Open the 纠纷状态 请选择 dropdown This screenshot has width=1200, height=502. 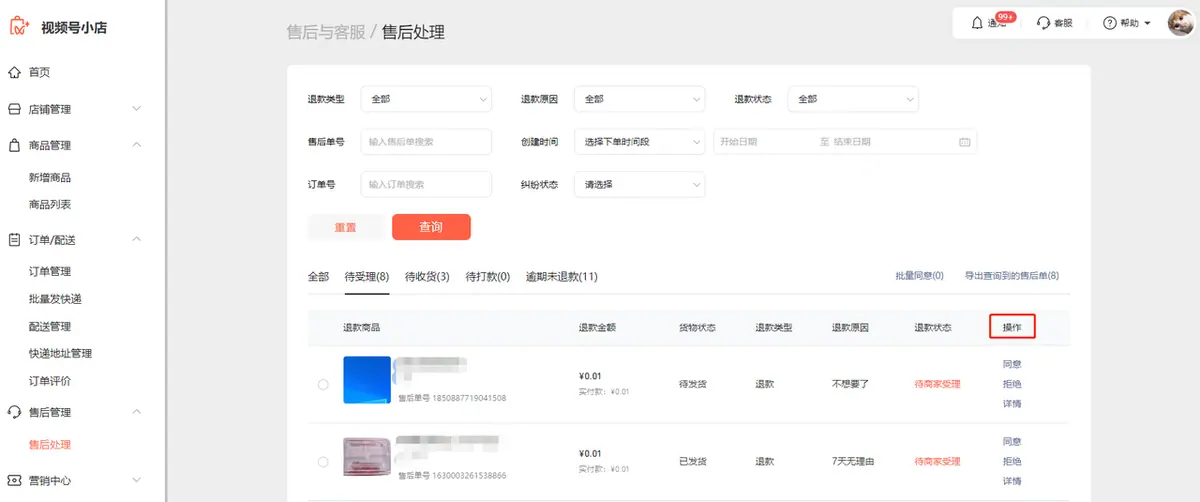coord(640,184)
